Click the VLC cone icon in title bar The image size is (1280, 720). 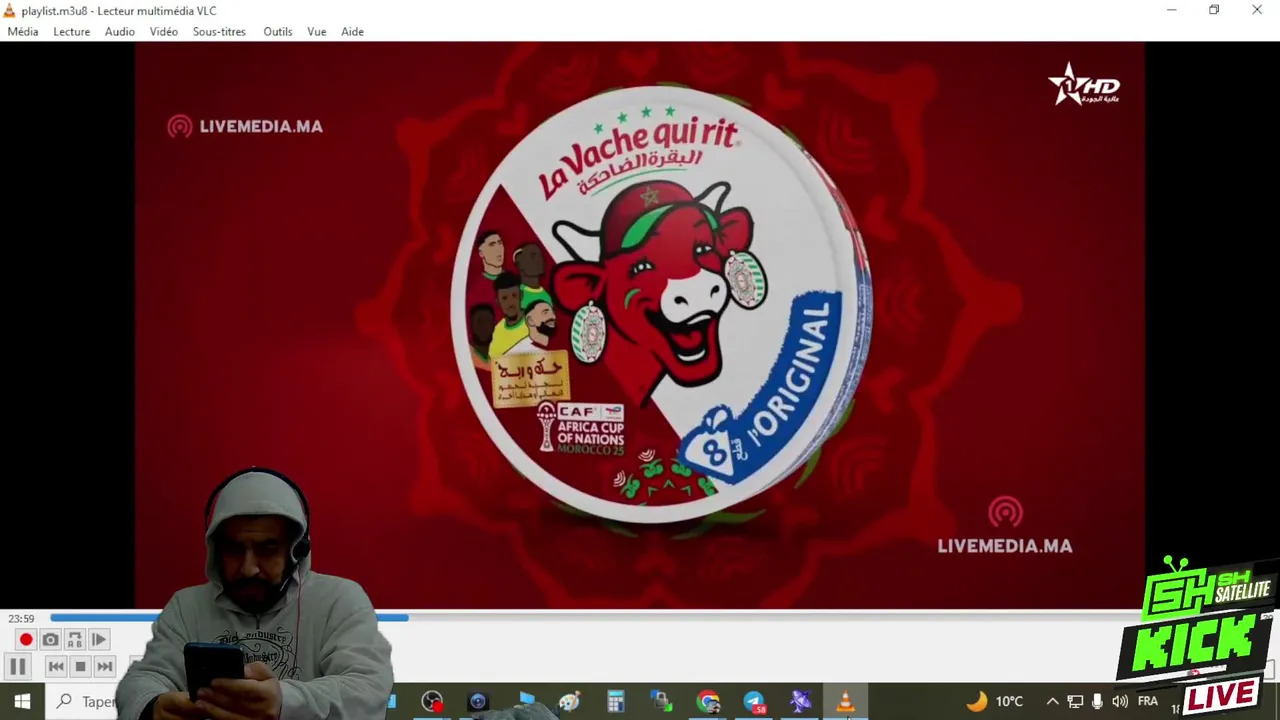[10, 11]
